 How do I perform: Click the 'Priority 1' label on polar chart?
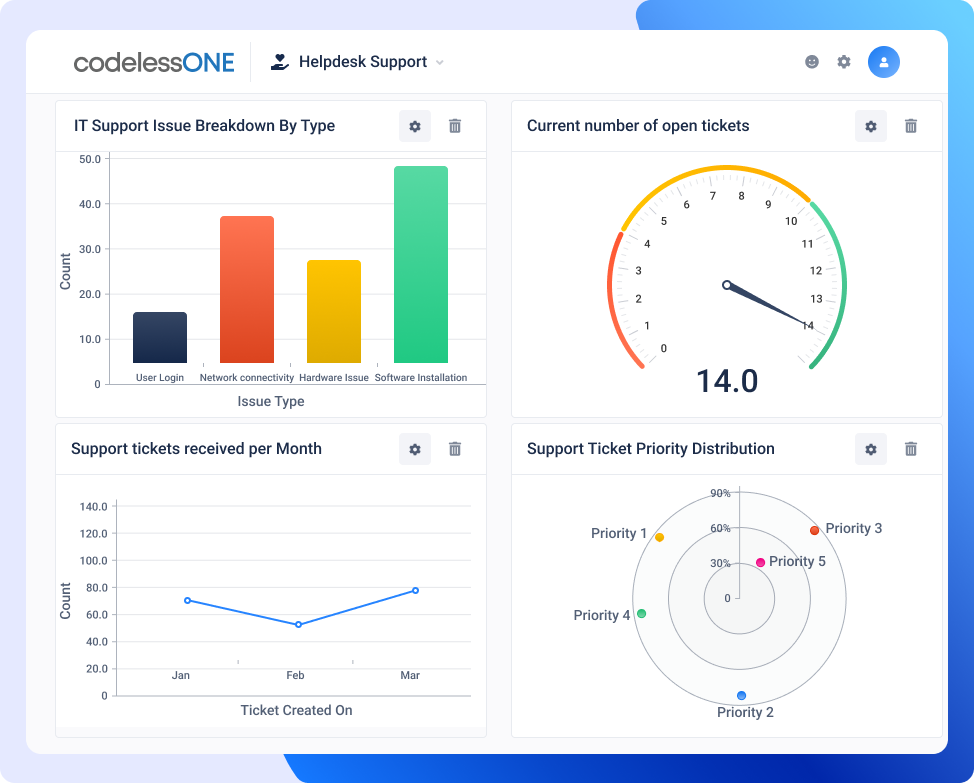pyautogui.click(x=619, y=533)
